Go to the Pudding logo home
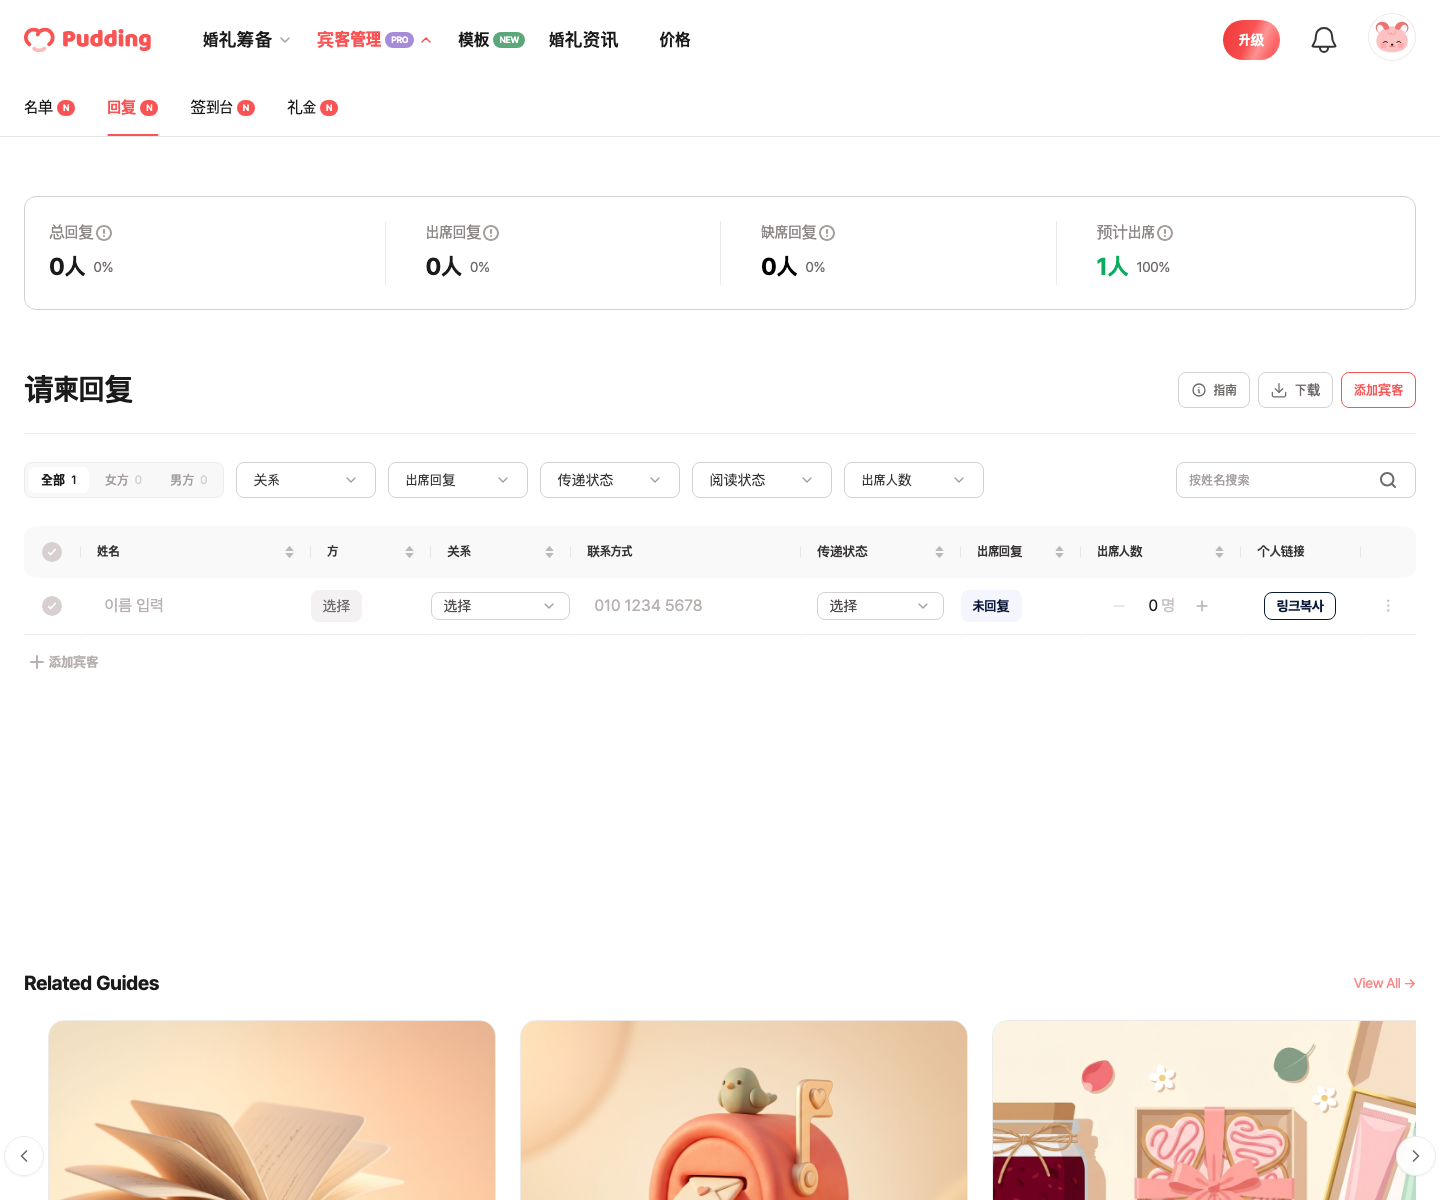The width and height of the screenshot is (1440, 1200). (x=88, y=39)
